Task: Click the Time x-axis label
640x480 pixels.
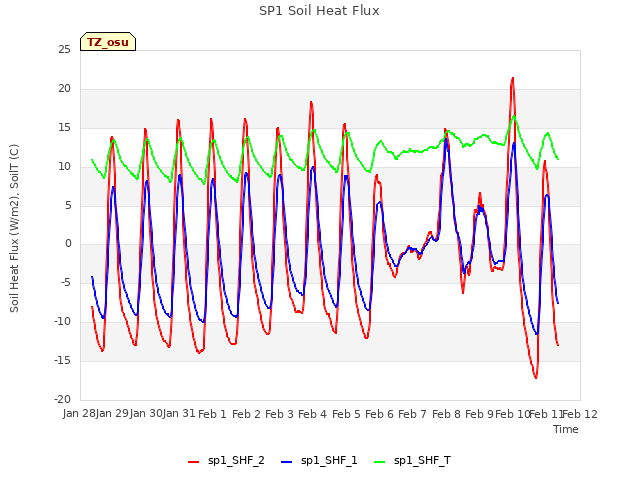Action: 566,429
